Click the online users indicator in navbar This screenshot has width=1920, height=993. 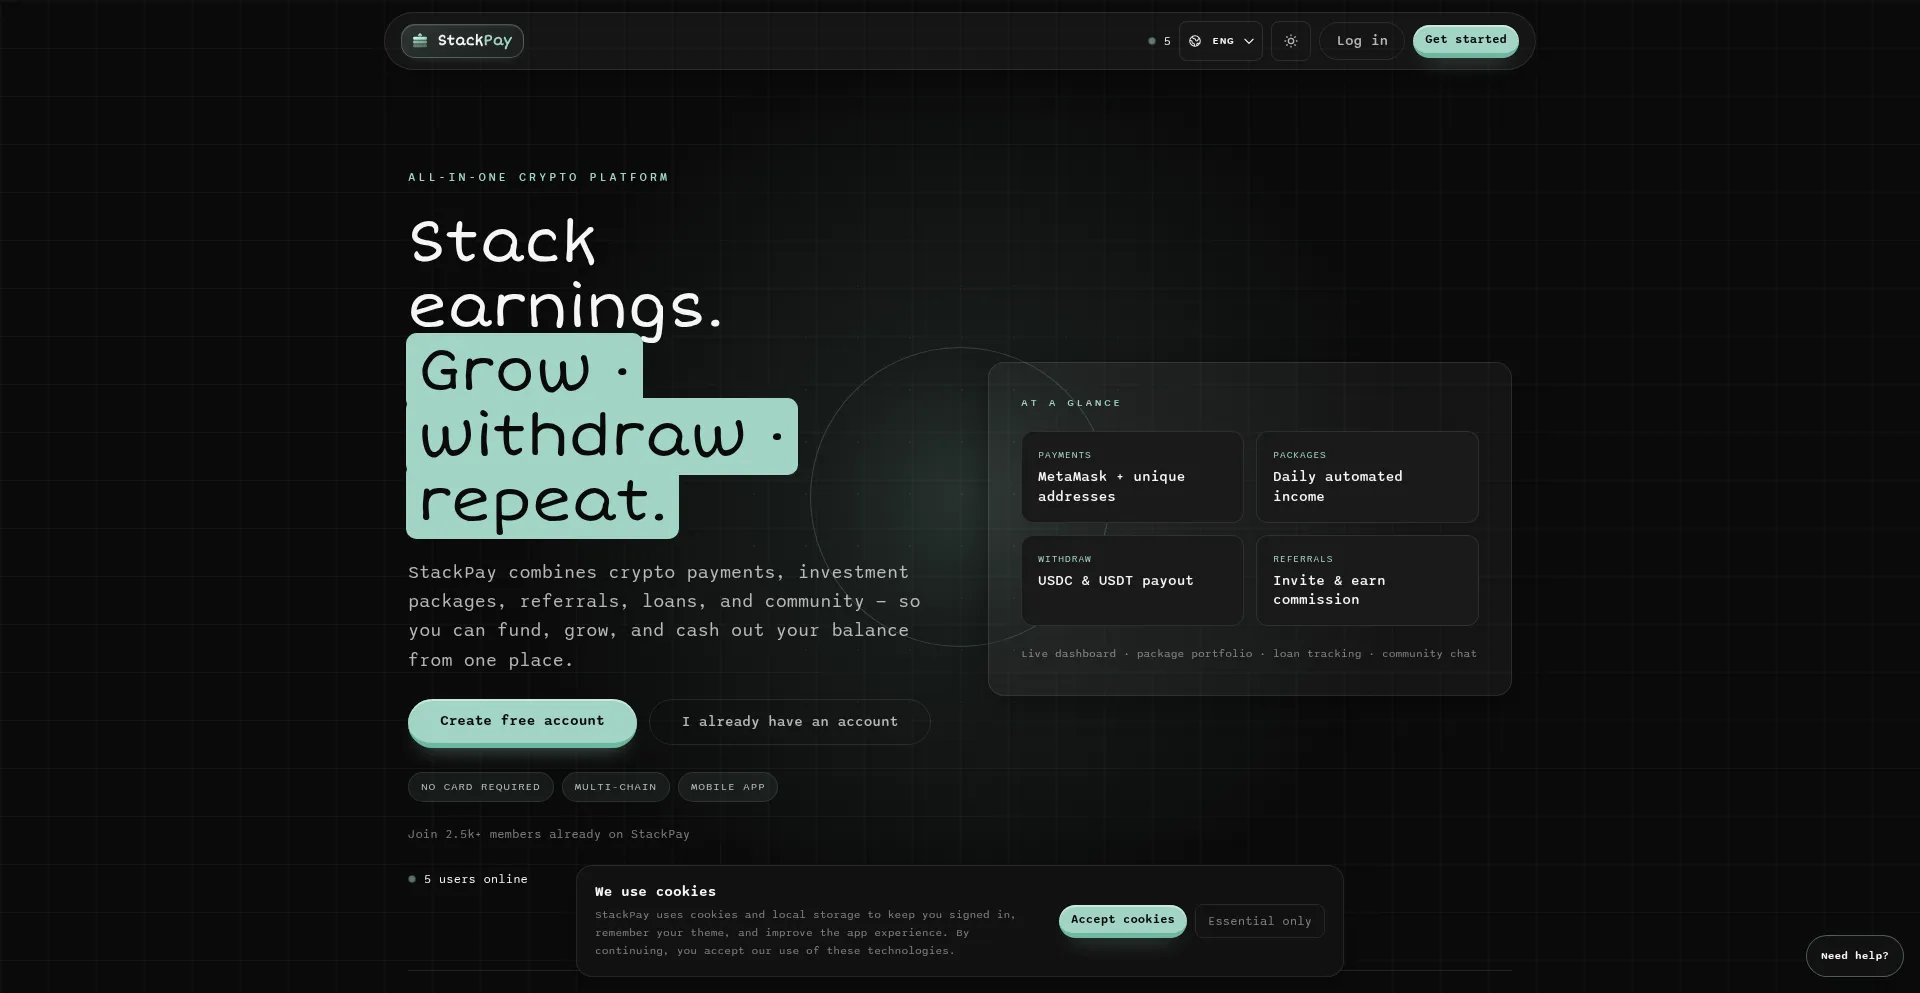click(1159, 41)
